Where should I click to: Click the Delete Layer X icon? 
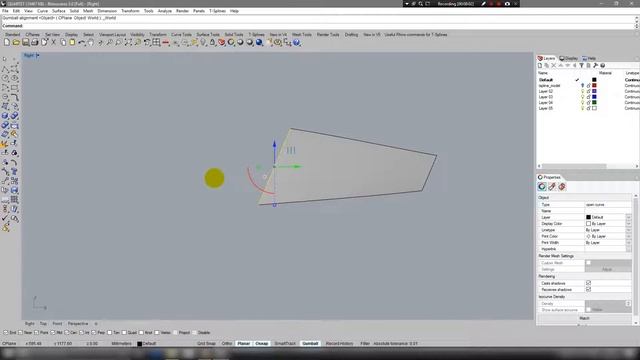pyautogui.click(x=554, y=65)
